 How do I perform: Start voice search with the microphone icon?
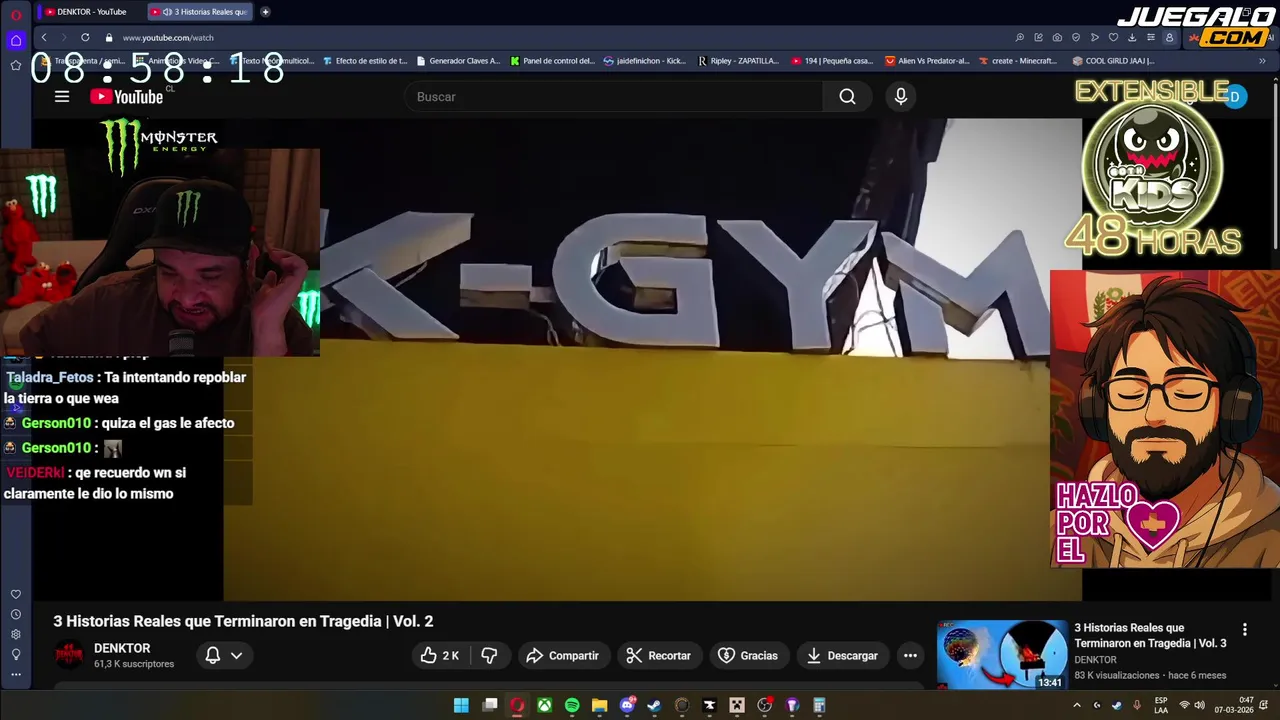[901, 97]
